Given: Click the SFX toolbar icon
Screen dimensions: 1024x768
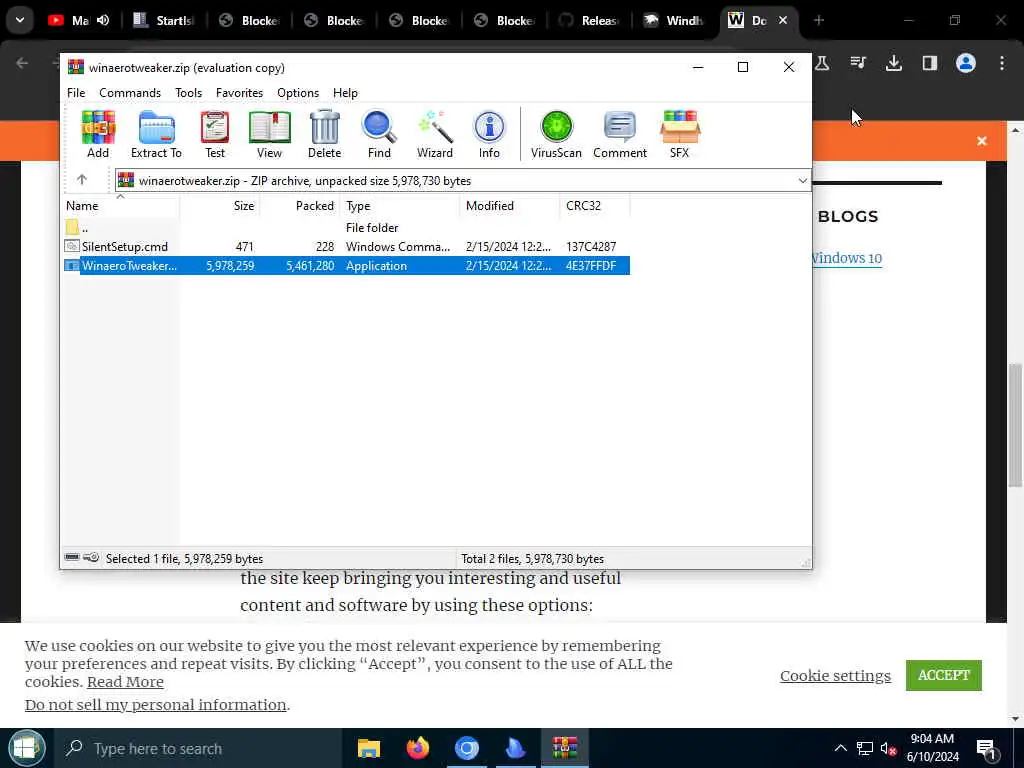Looking at the screenshot, I should pos(679,134).
